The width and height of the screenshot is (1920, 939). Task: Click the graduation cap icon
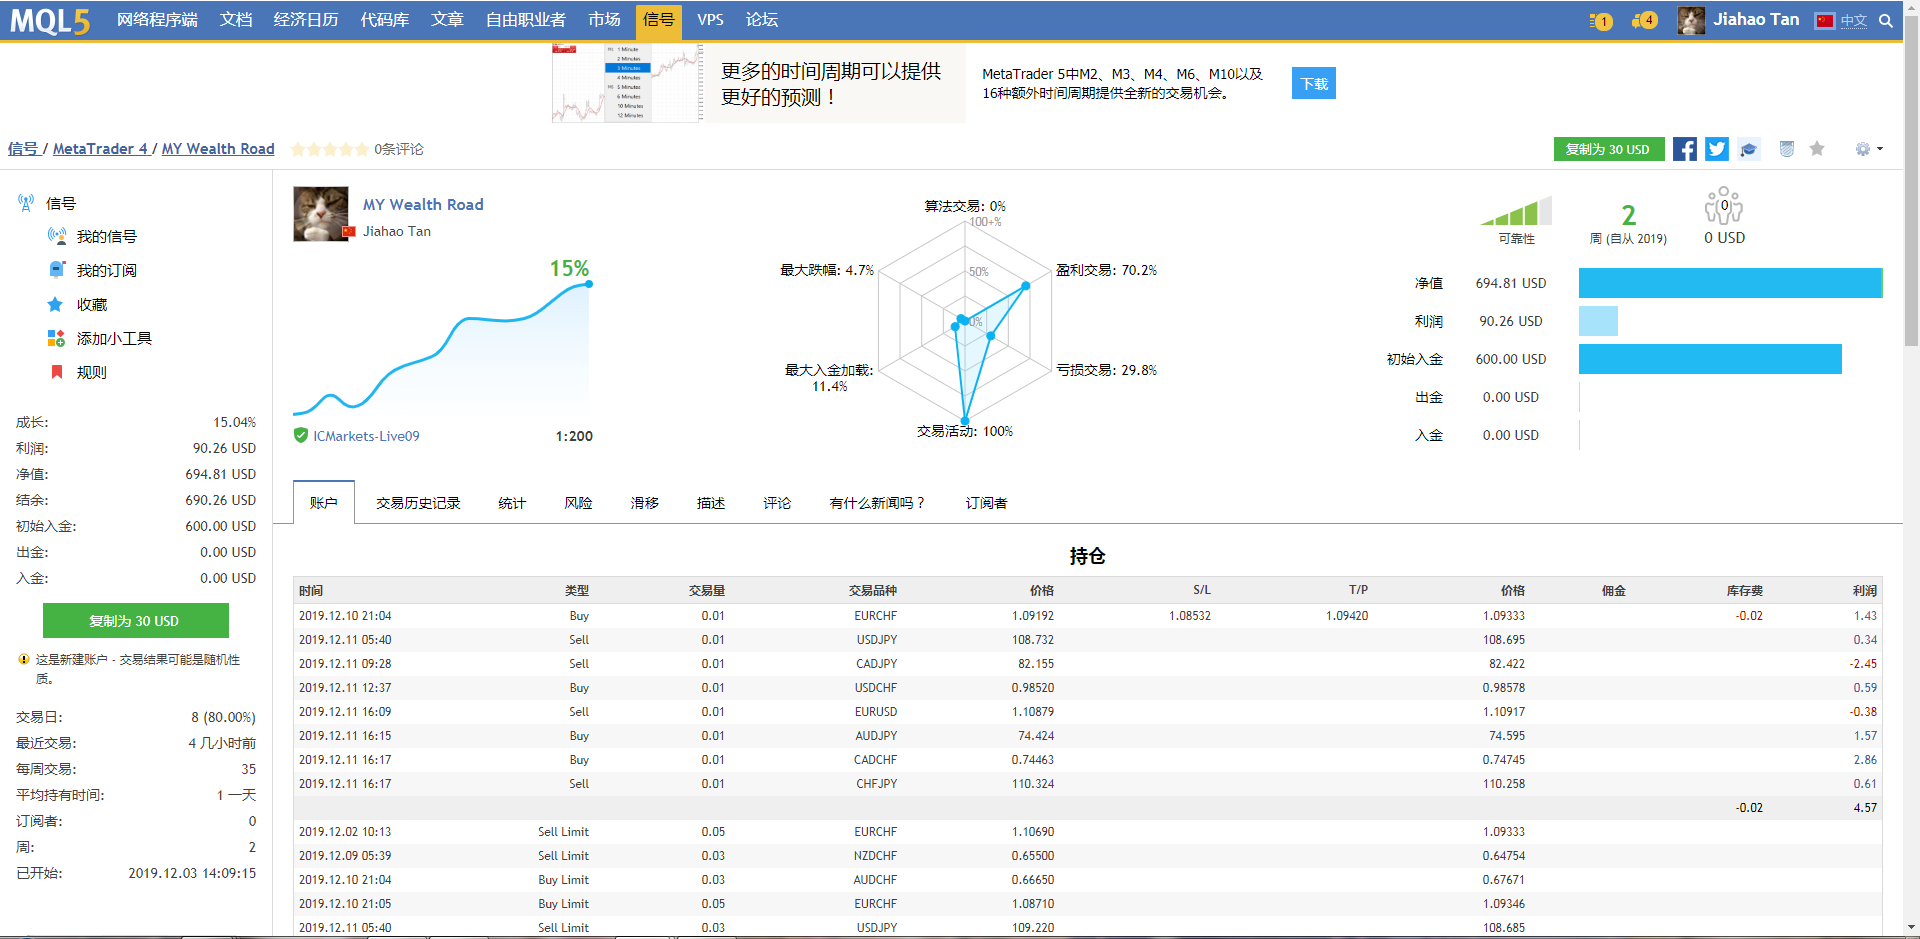[x=1749, y=149]
